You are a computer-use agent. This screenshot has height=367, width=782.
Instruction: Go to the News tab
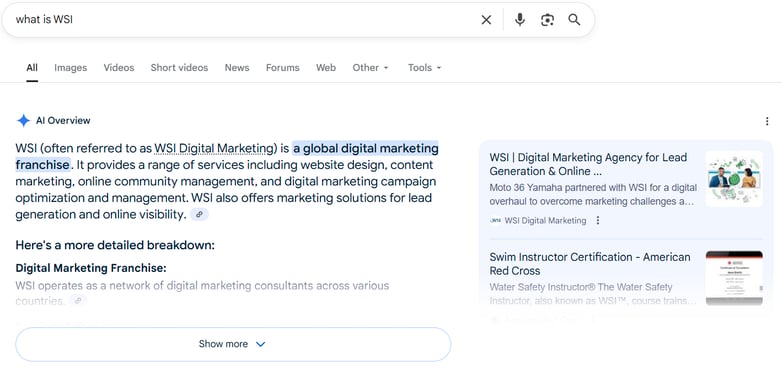237,67
